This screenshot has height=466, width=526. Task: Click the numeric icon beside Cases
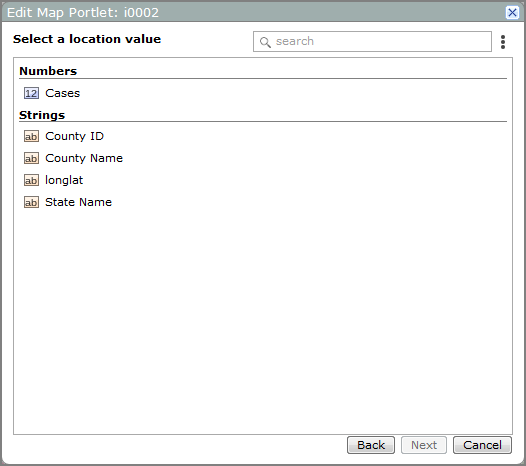[x=31, y=93]
